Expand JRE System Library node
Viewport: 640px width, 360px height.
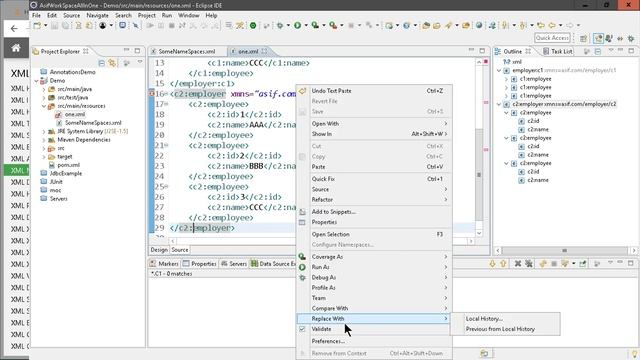[44, 131]
